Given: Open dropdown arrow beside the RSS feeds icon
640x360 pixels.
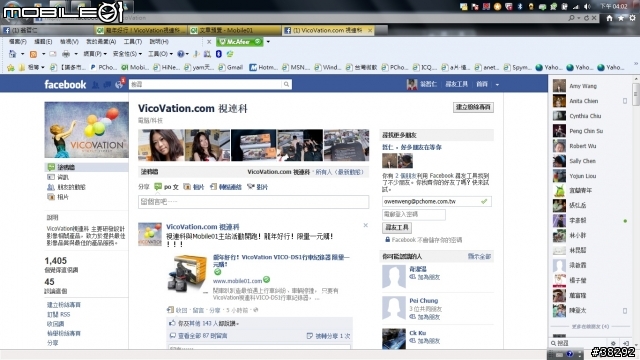Looking at the screenshot, I should point(43,54).
